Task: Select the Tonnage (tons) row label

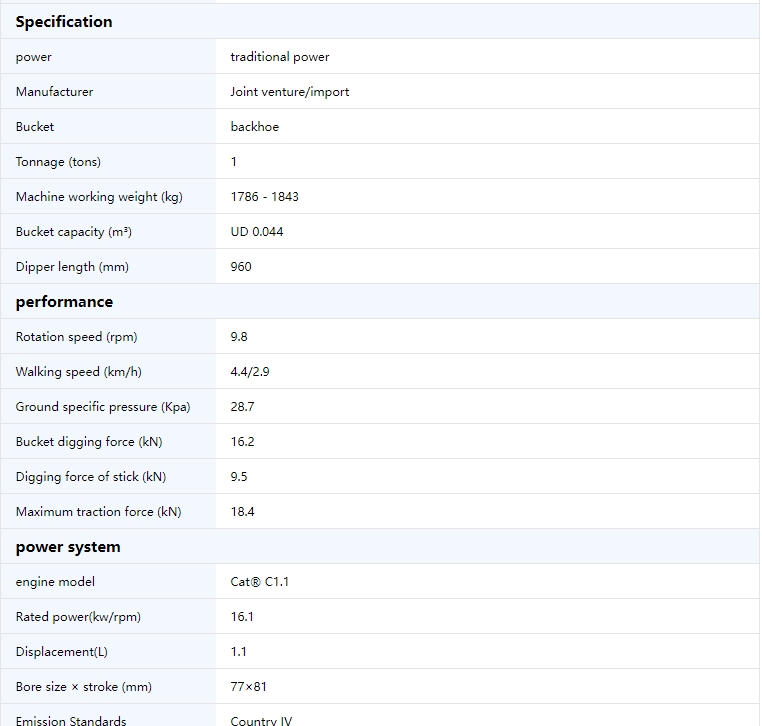Action: coord(58,161)
